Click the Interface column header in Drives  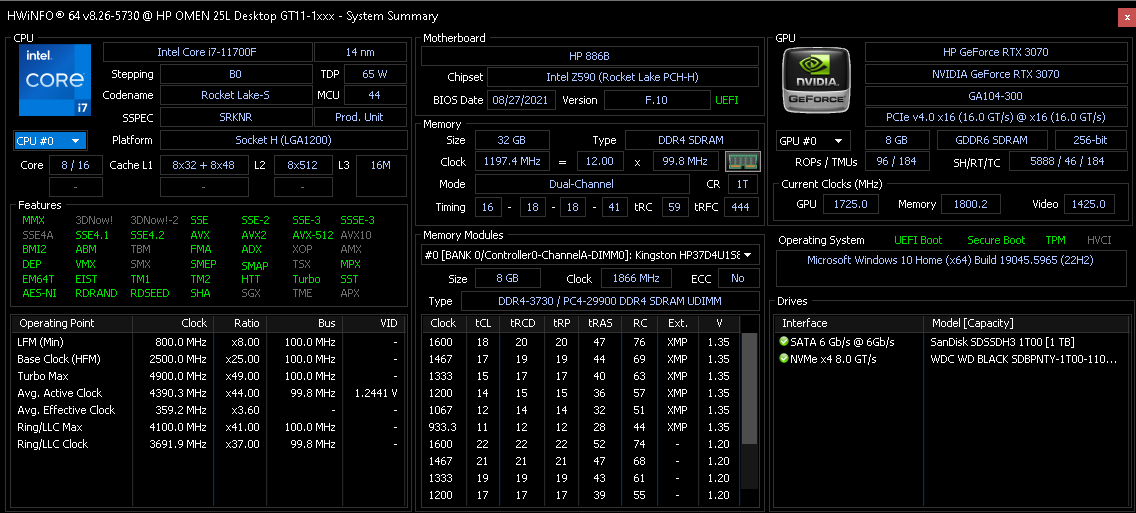coord(848,323)
